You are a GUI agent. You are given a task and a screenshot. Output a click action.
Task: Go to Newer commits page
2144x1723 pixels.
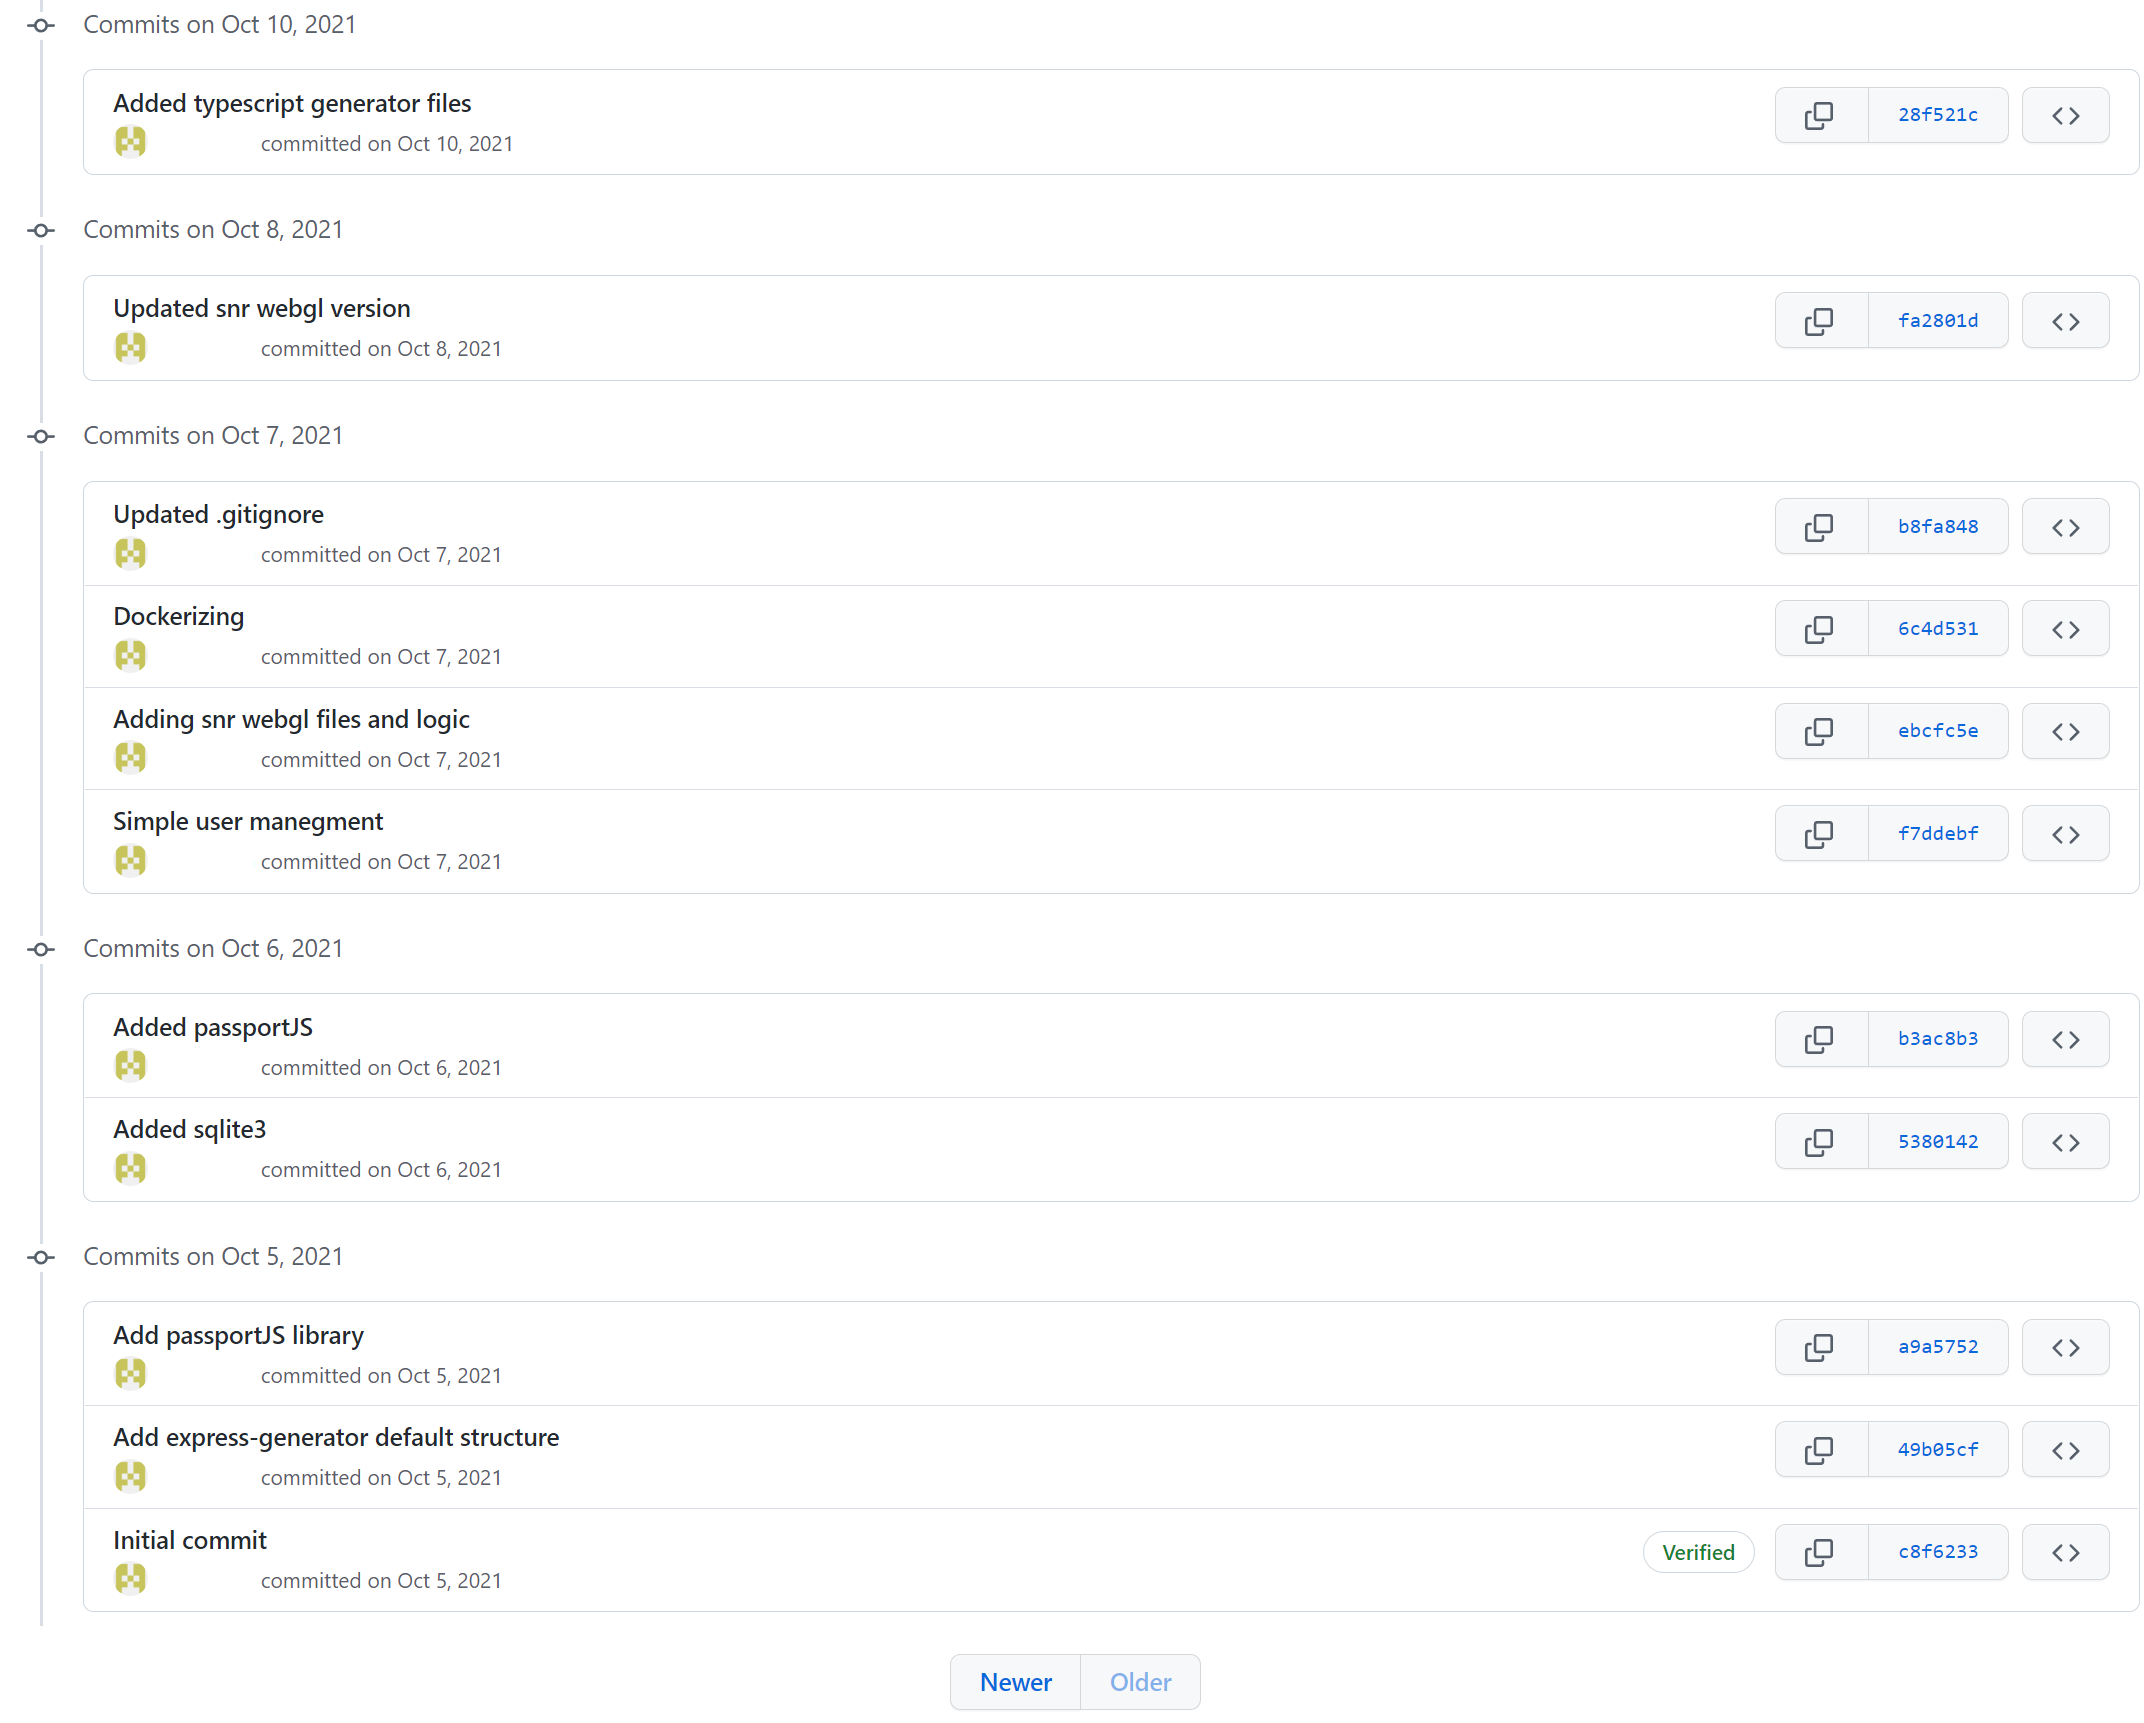(1014, 1683)
